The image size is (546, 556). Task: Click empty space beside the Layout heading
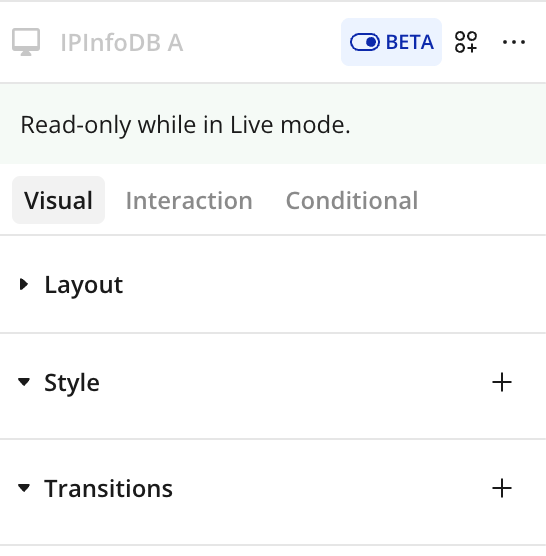[x=319, y=285]
